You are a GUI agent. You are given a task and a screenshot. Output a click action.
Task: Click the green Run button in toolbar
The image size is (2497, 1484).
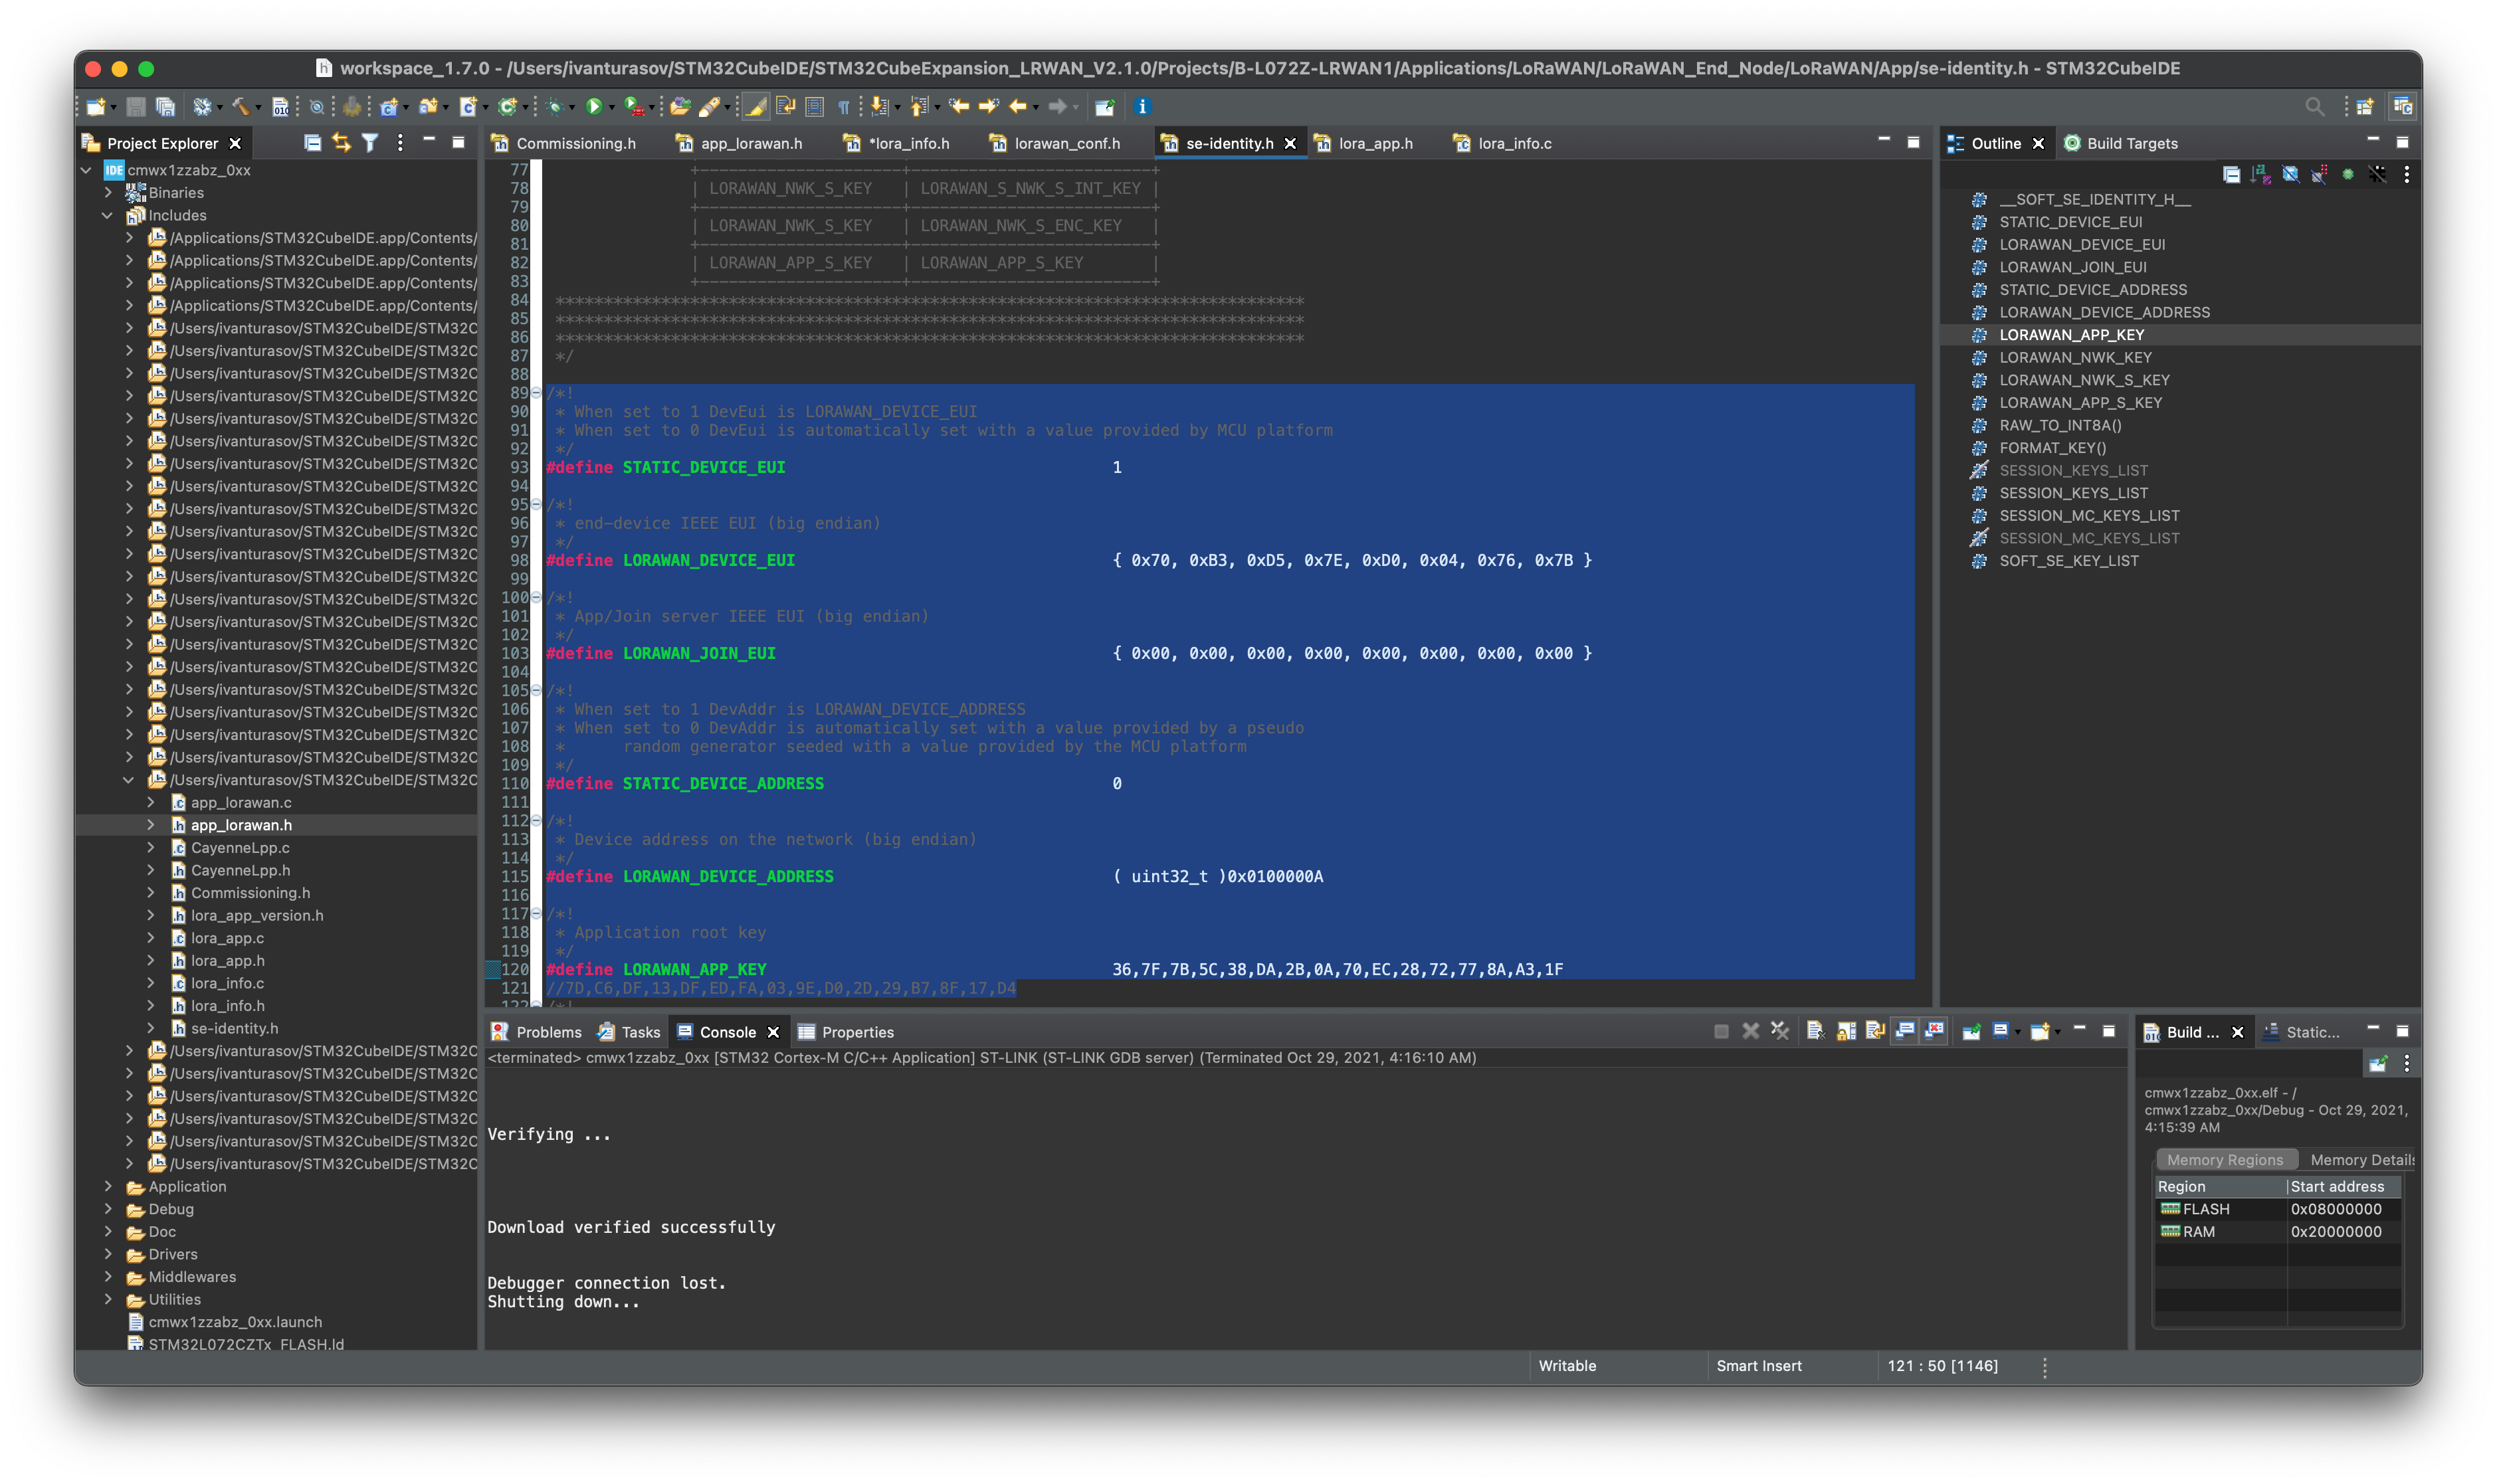[594, 106]
